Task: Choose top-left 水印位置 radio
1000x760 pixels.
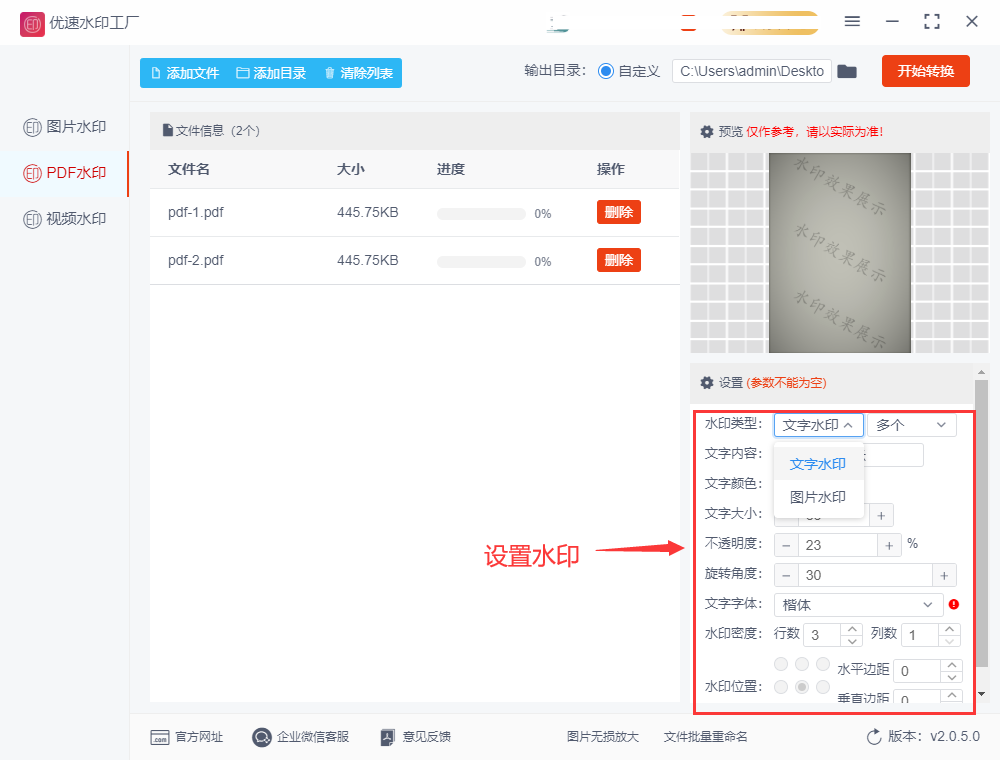Action: (x=781, y=664)
